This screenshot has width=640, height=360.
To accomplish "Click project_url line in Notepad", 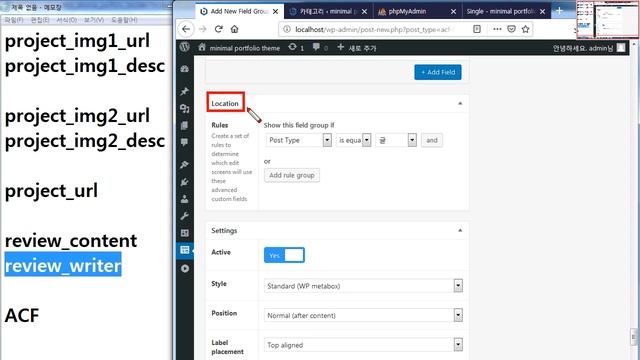I will click(51, 191).
